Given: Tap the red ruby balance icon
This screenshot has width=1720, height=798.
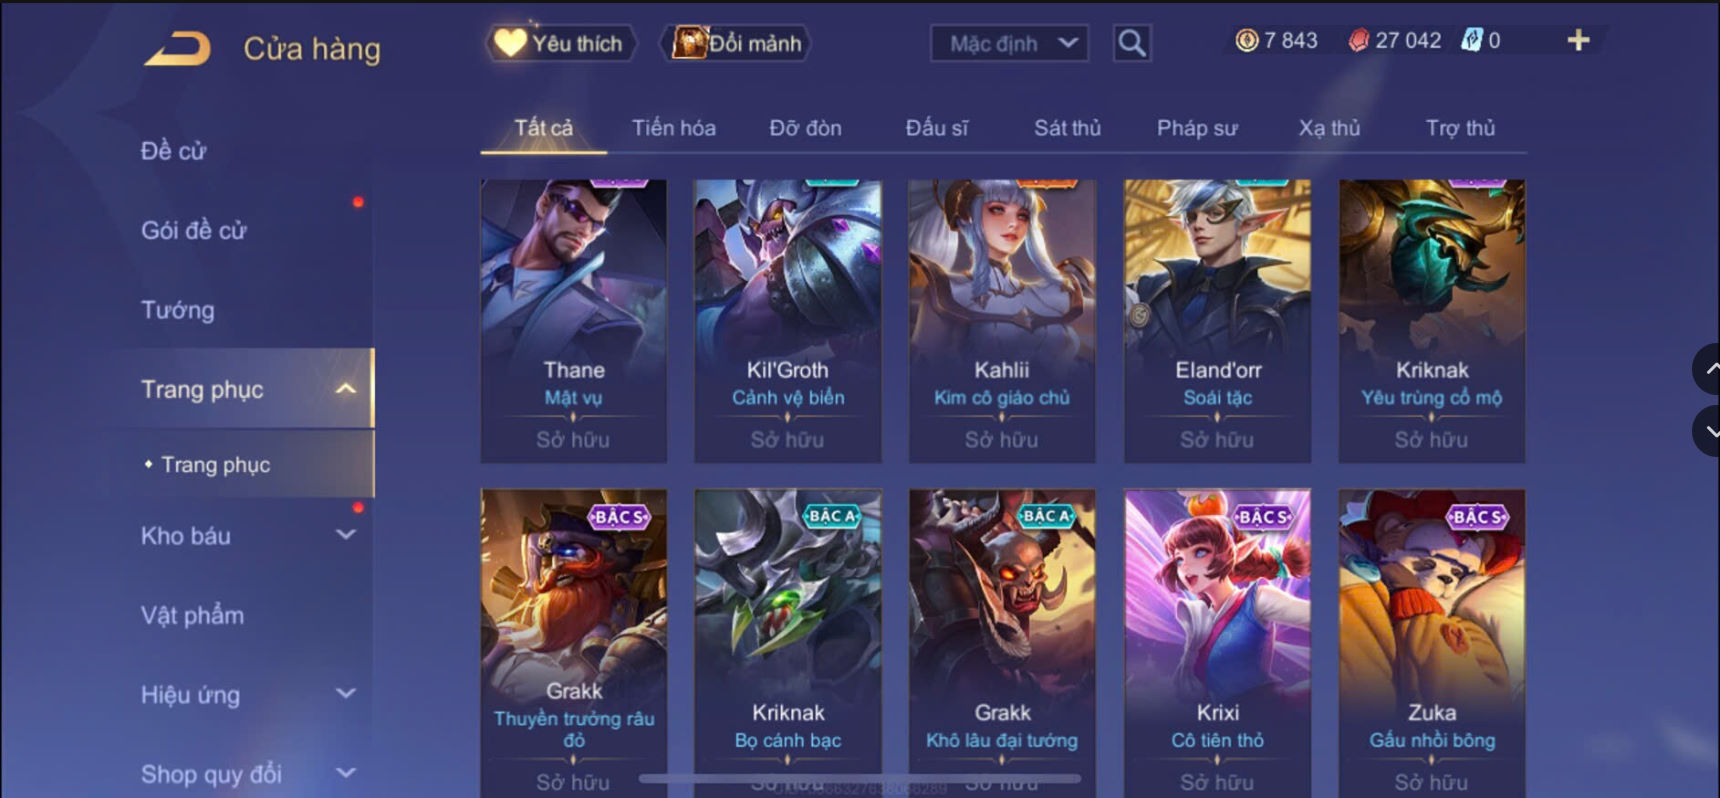Looking at the screenshot, I should [x=1358, y=40].
